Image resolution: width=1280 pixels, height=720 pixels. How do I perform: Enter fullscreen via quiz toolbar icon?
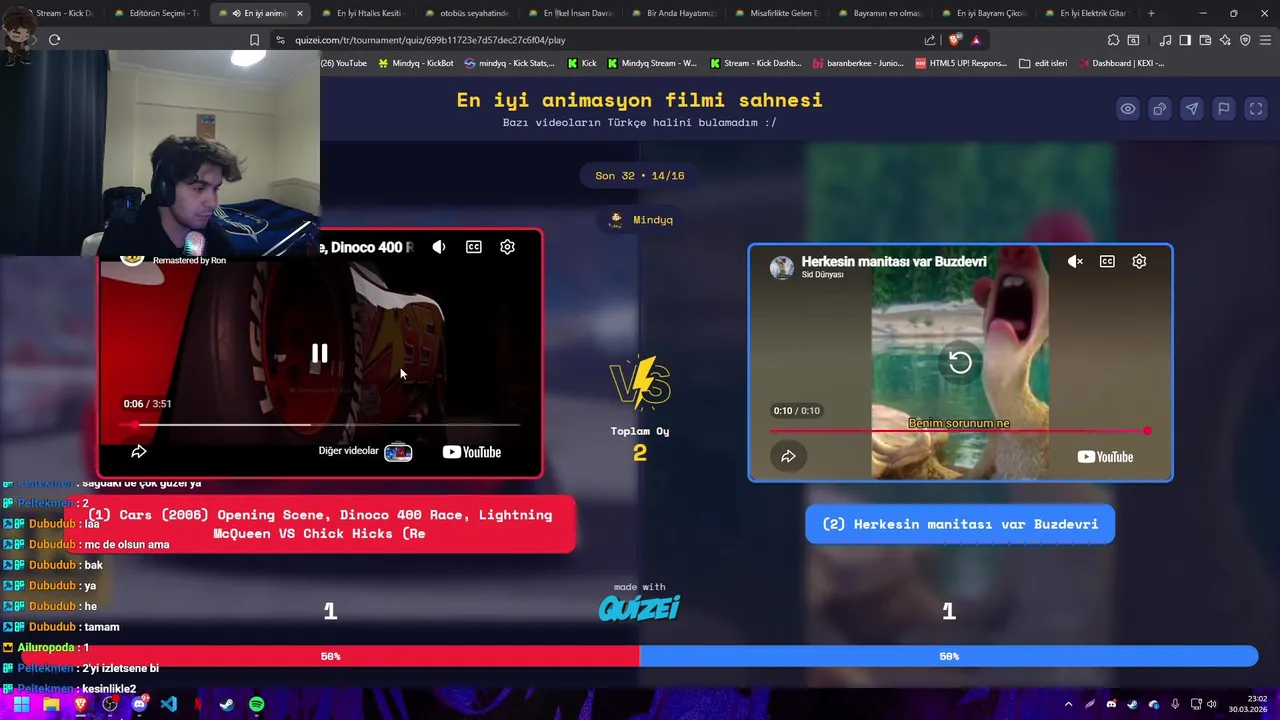pos(1256,109)
